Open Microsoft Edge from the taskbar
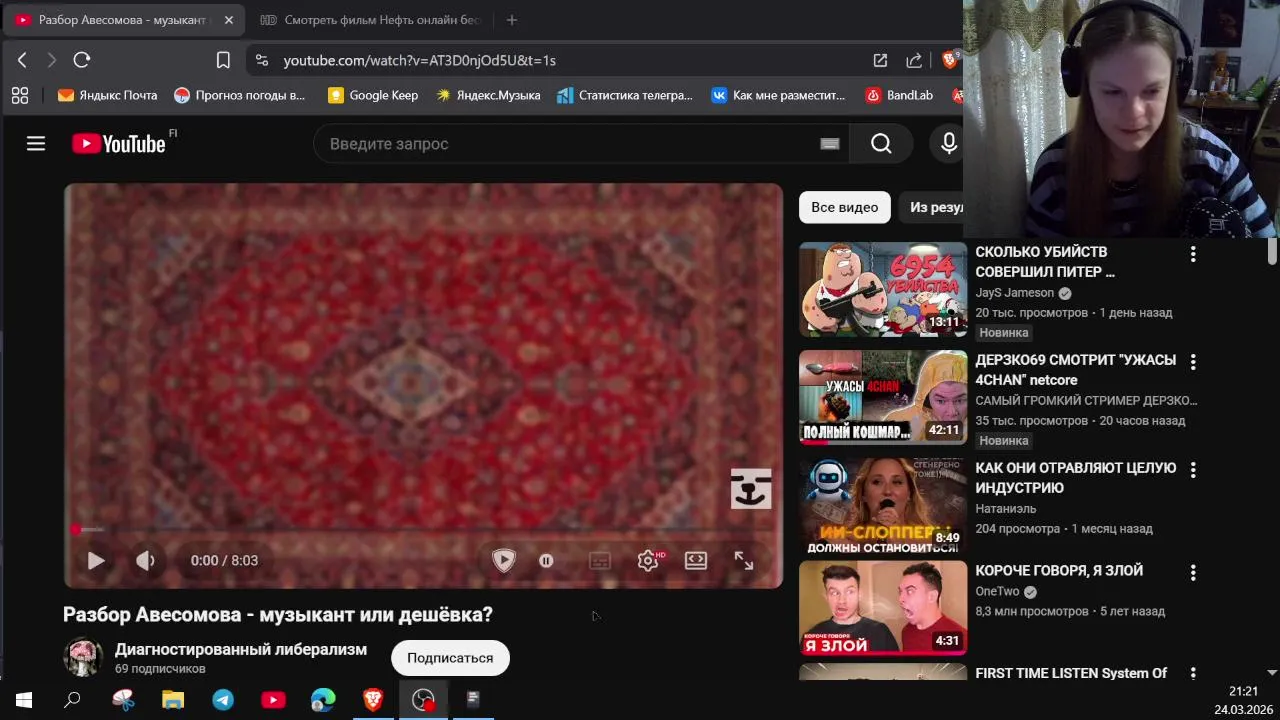This screenshot has height=720, width=1280. pos(323,700)
